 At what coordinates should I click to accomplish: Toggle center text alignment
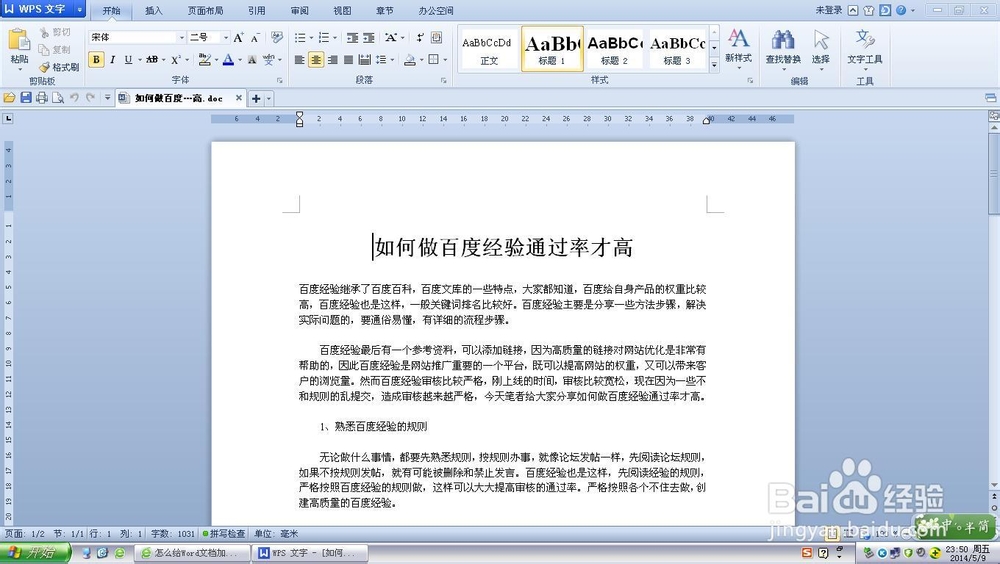[x=316, y=60]
